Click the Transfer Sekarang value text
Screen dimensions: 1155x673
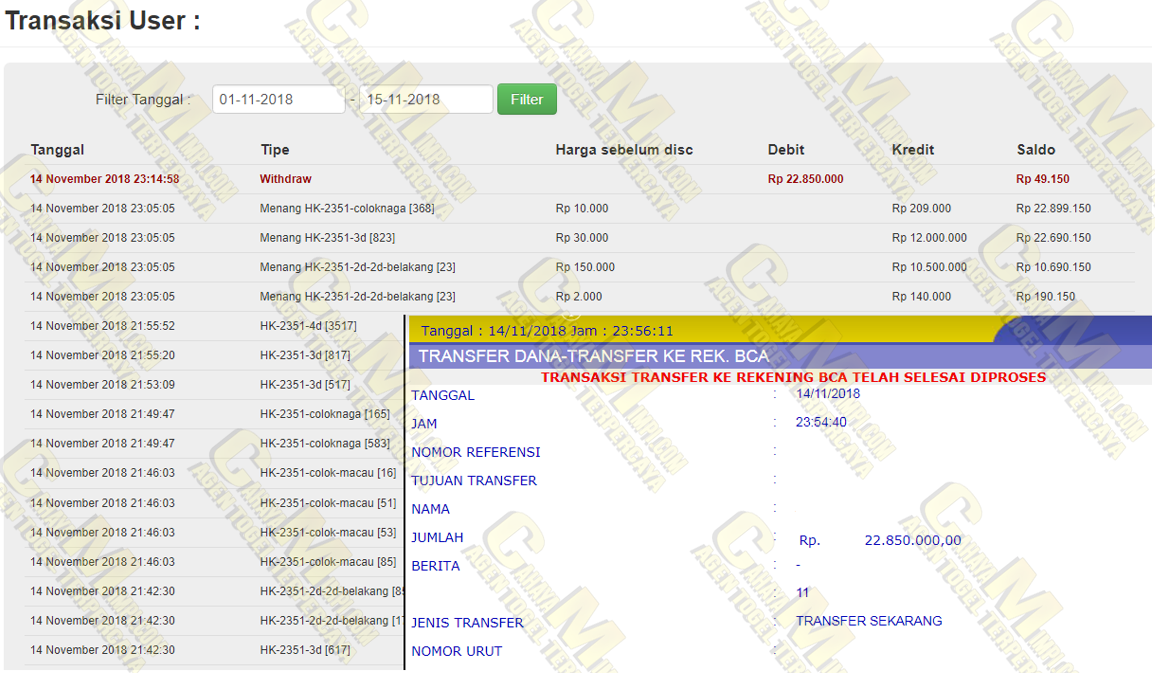(868, 621)
